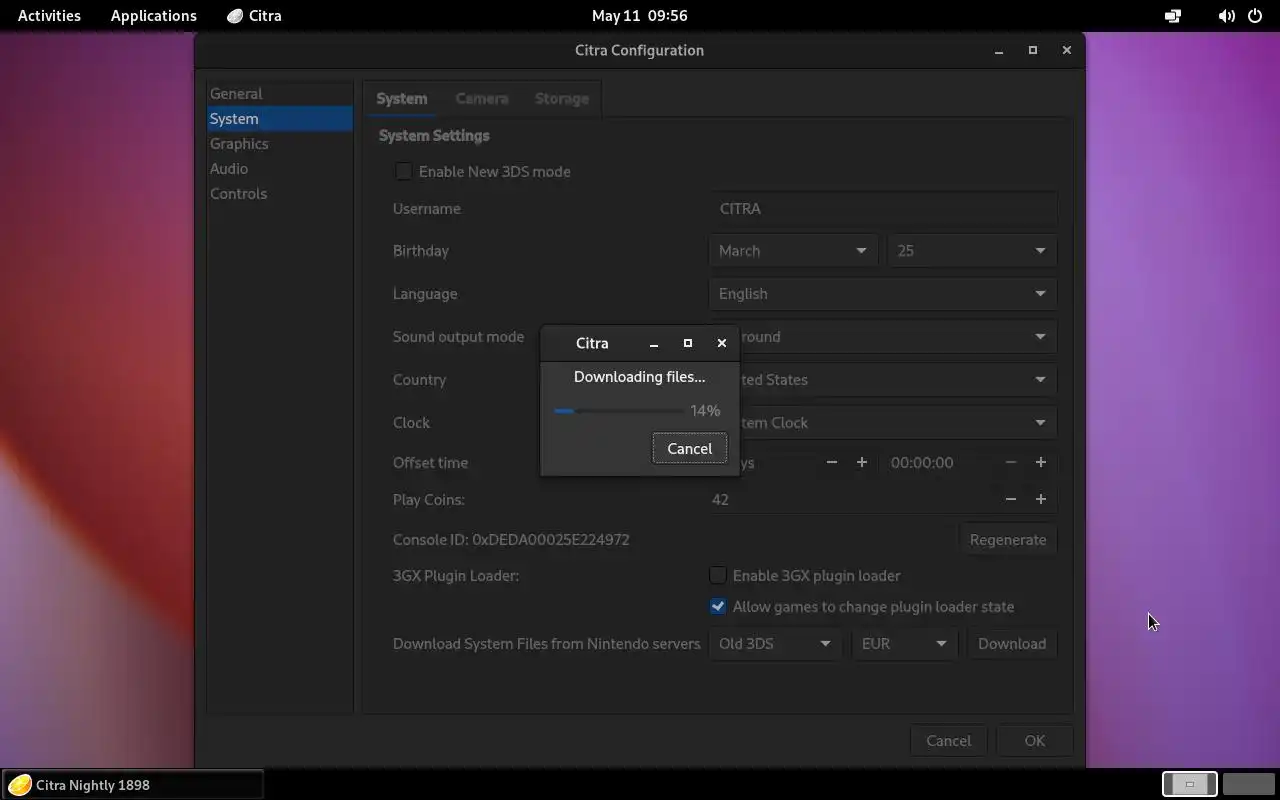This screenshot has width=1280, height=800.
Task: Open the birthday month dropdown showing March
Action: point(793,251)
